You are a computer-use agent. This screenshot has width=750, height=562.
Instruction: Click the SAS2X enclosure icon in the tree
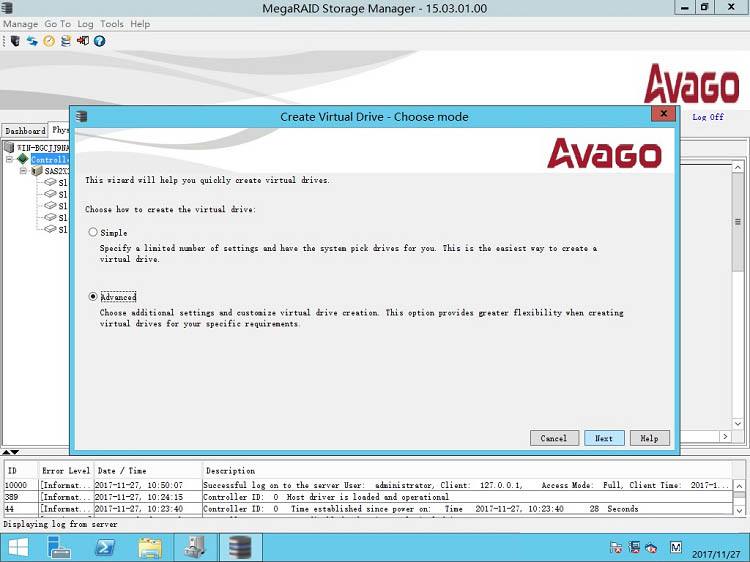pos(37,171)
